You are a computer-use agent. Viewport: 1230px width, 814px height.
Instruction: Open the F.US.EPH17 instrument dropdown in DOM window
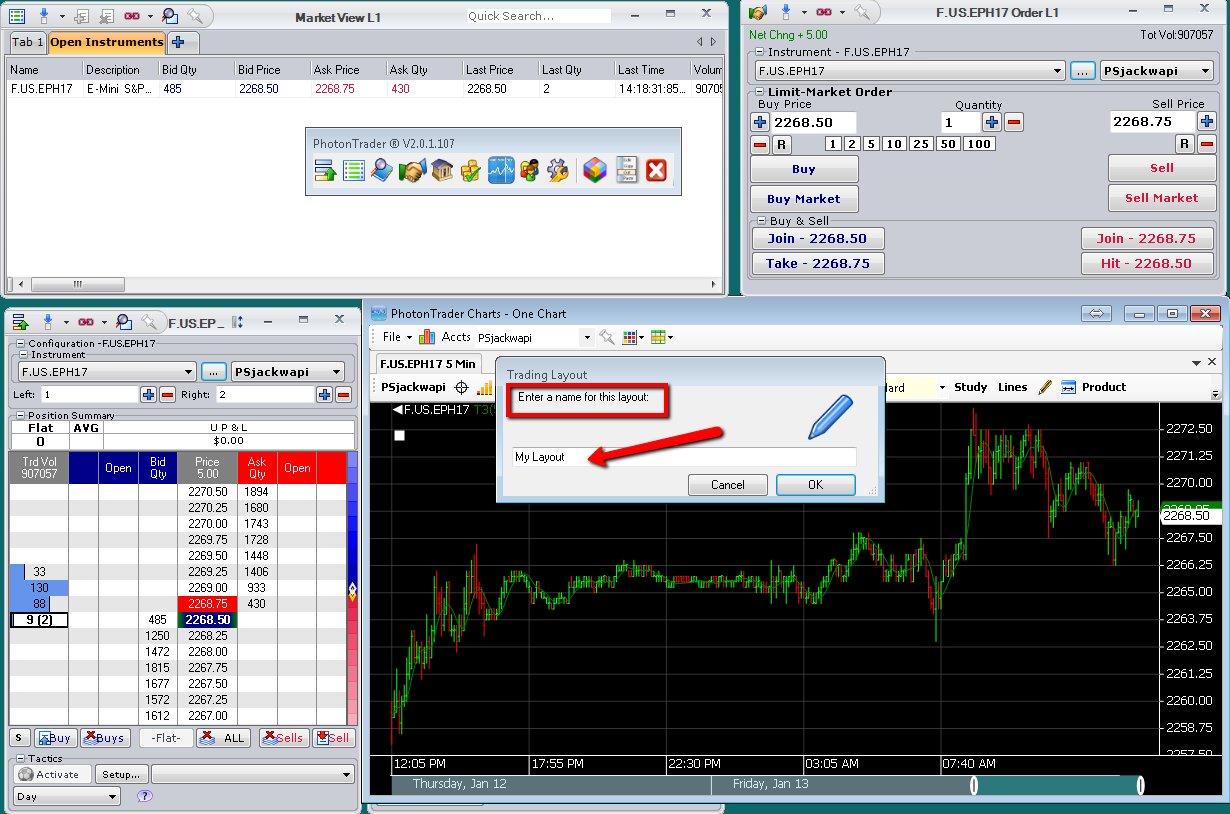(x=188, y=371)
